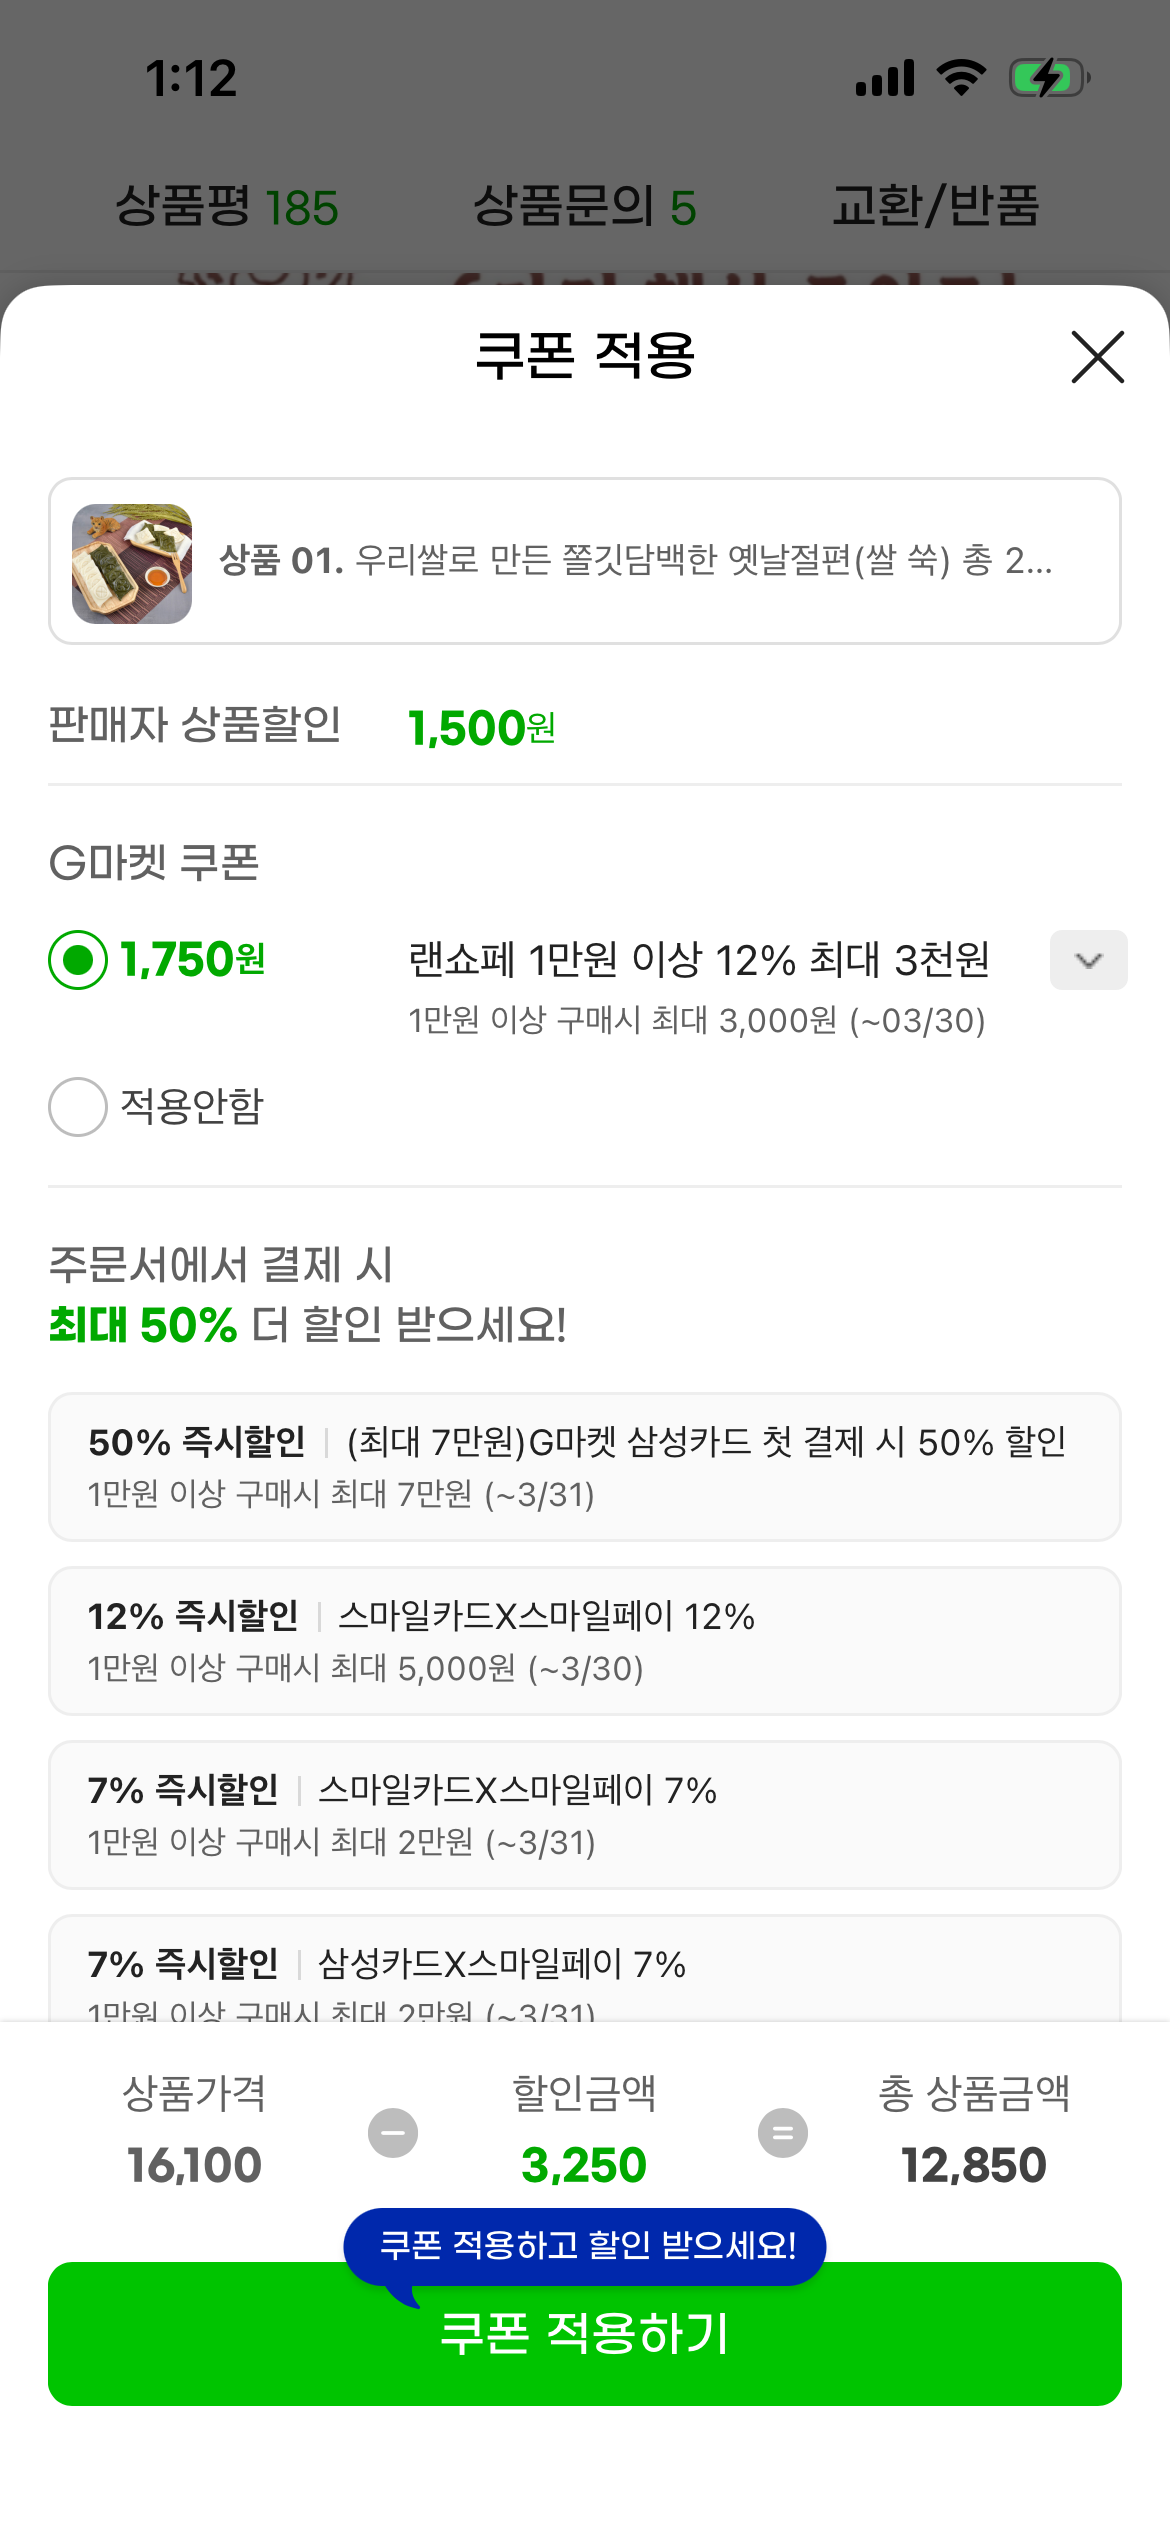Select the 1,750원 coupon radio button

point(78,960)
